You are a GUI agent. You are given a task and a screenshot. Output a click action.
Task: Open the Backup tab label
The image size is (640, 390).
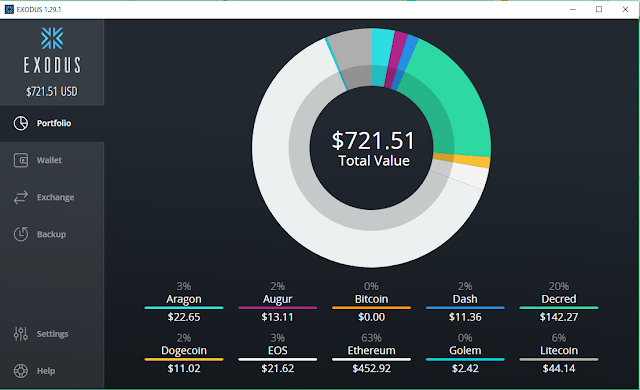51,234
